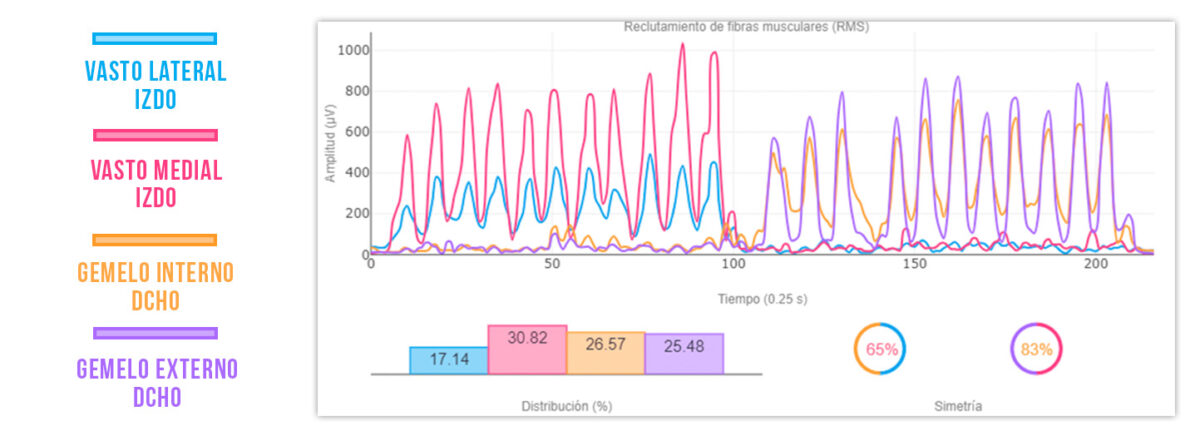Click the chart title Reclutamiento de fibras musculares
Viewport: 1200px width, 436px height.
pos(746,27)
